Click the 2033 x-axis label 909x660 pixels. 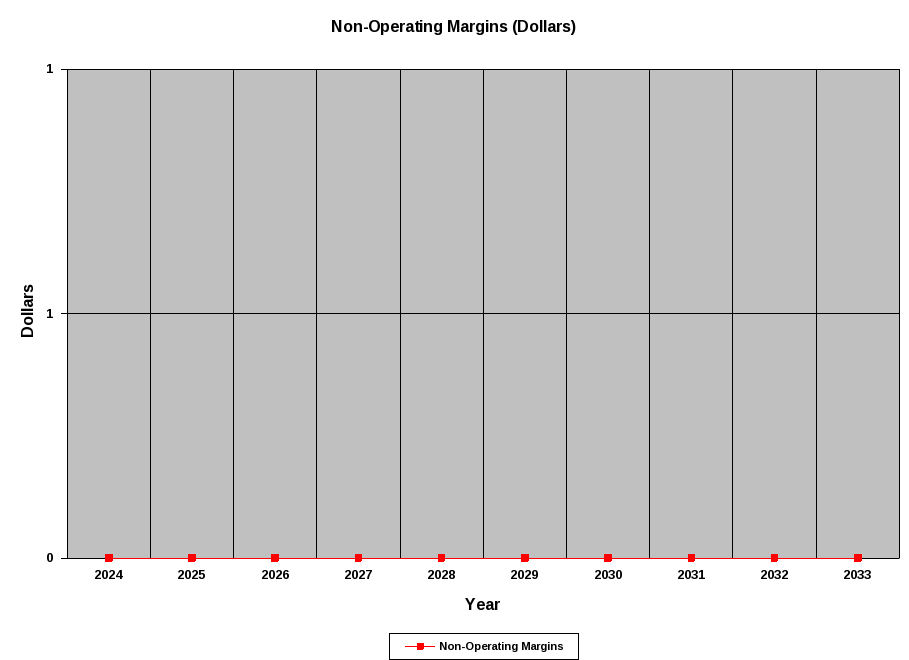(x=857, y=575)
